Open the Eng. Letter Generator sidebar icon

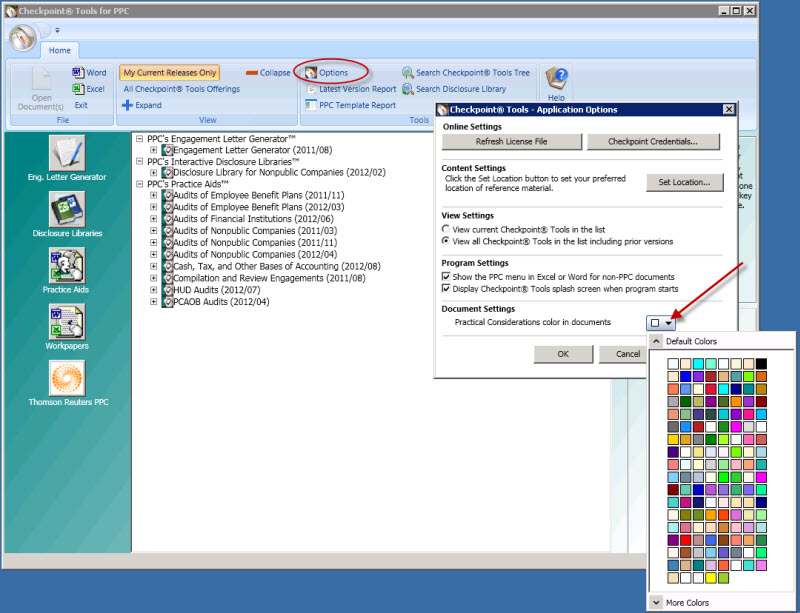pyautogui.click(x=67, y=153)
